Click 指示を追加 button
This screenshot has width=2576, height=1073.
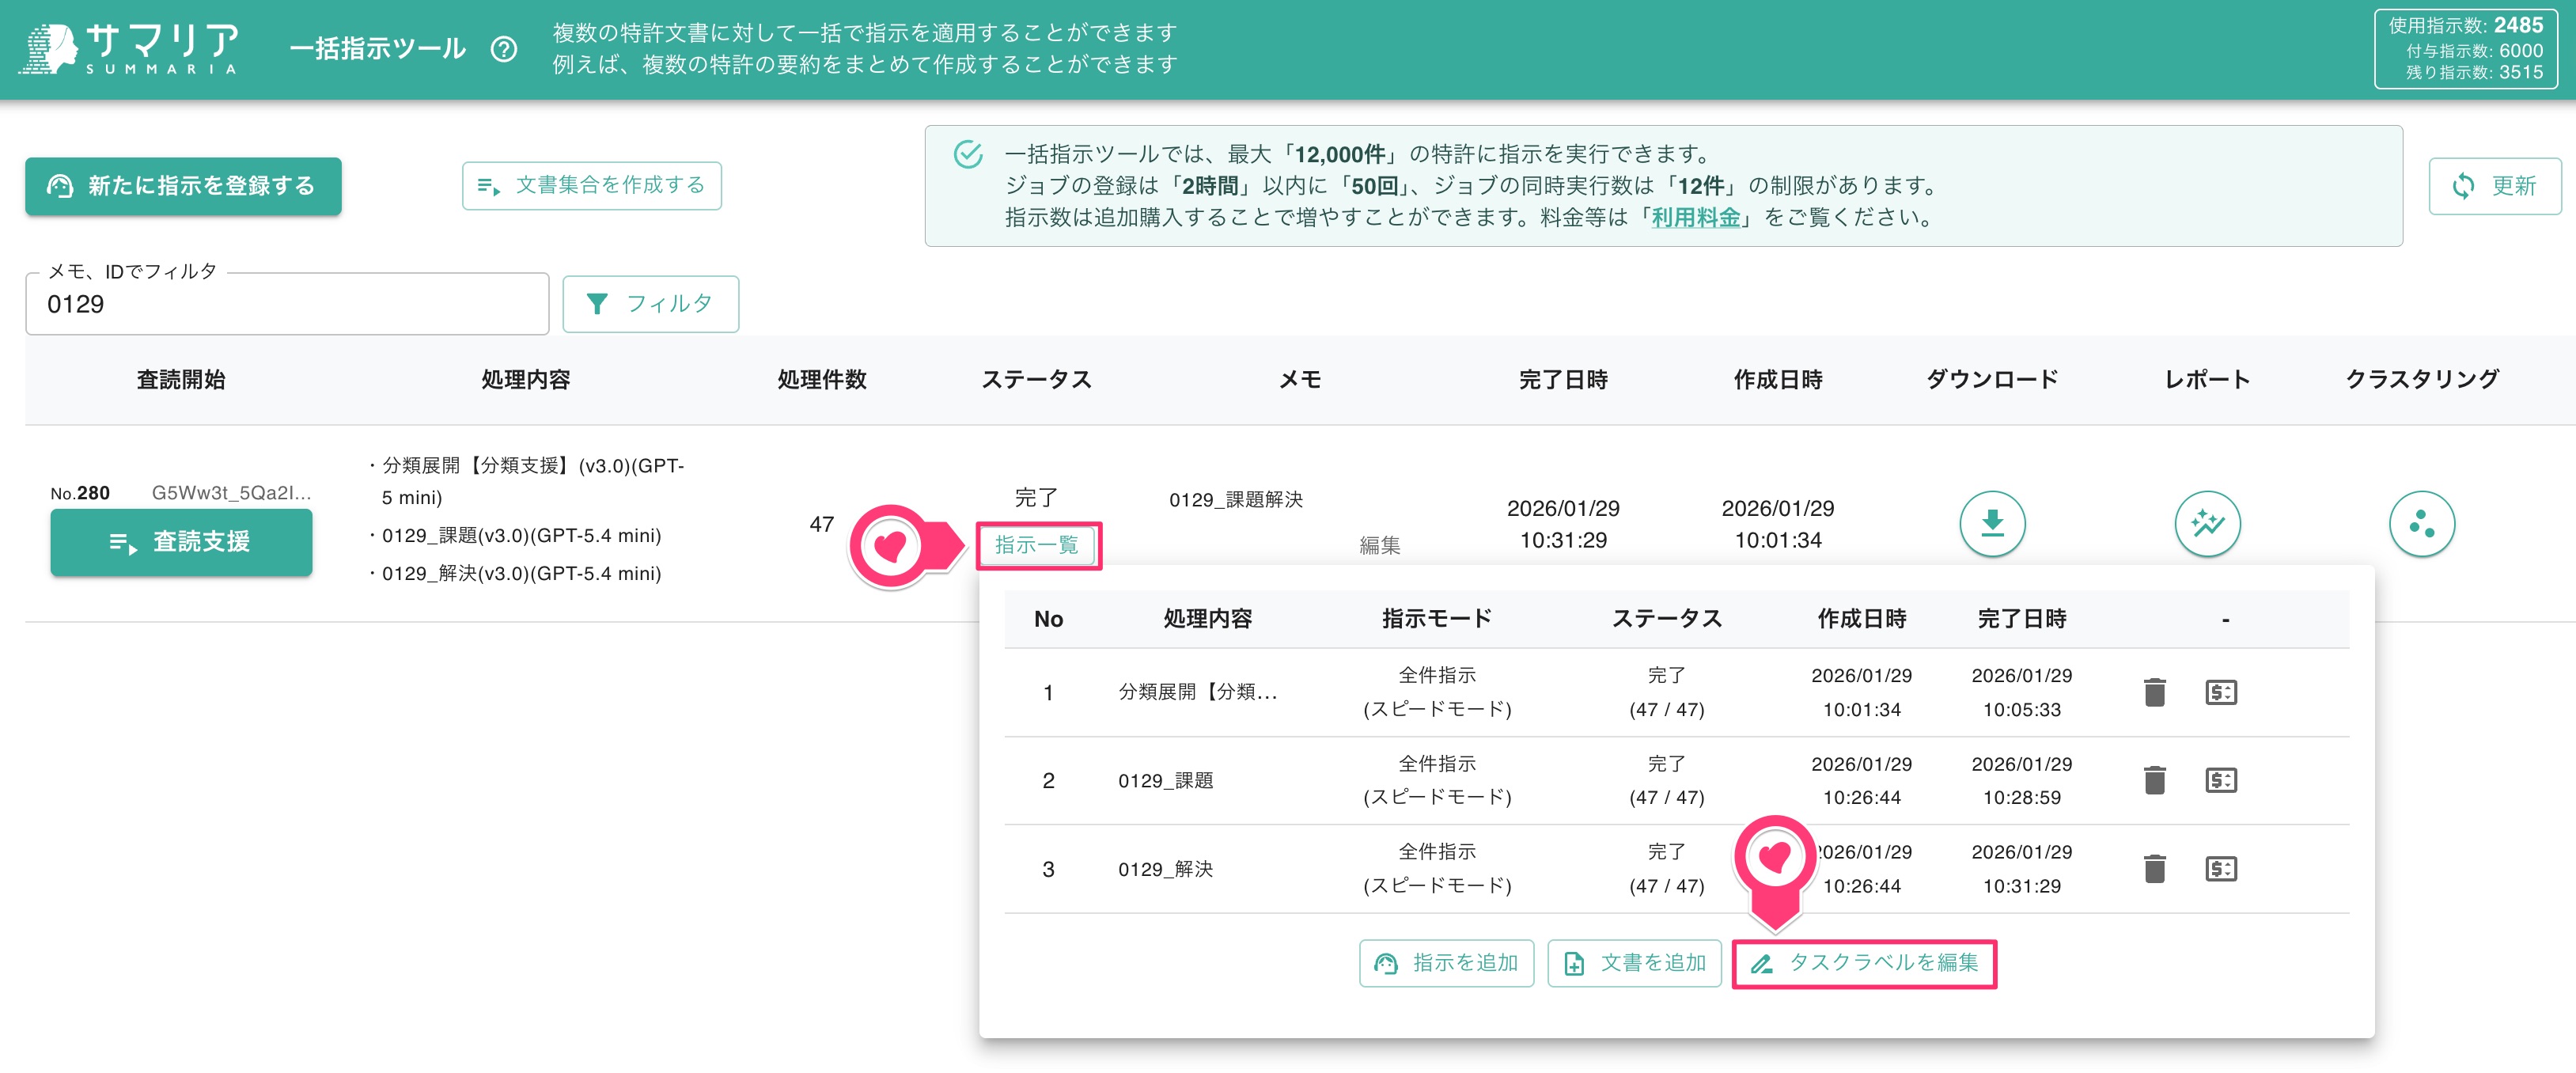click(1446, 963)
